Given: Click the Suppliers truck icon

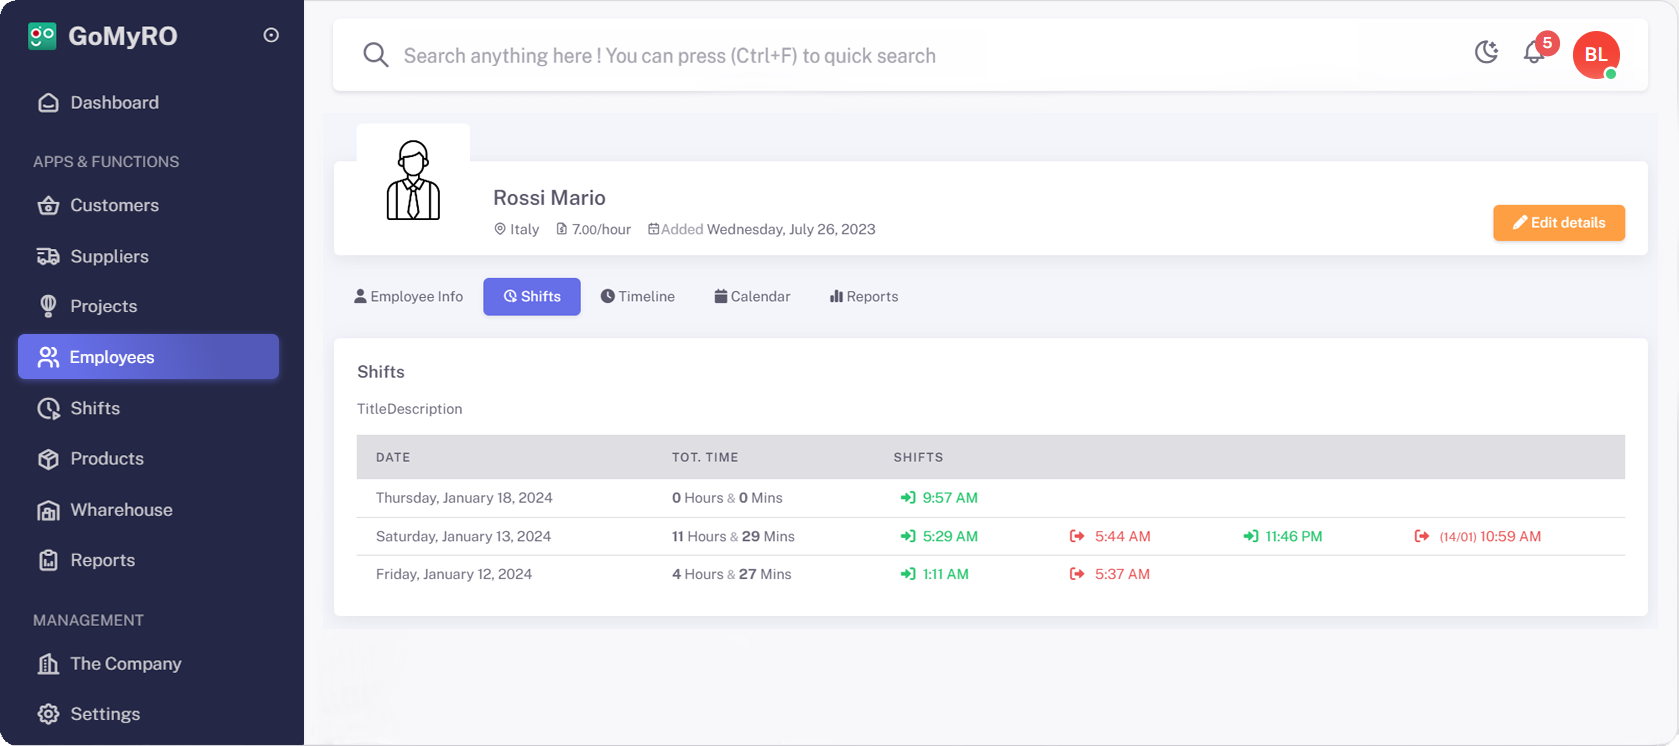Looking at the screenshot, I should pos(48,257).
